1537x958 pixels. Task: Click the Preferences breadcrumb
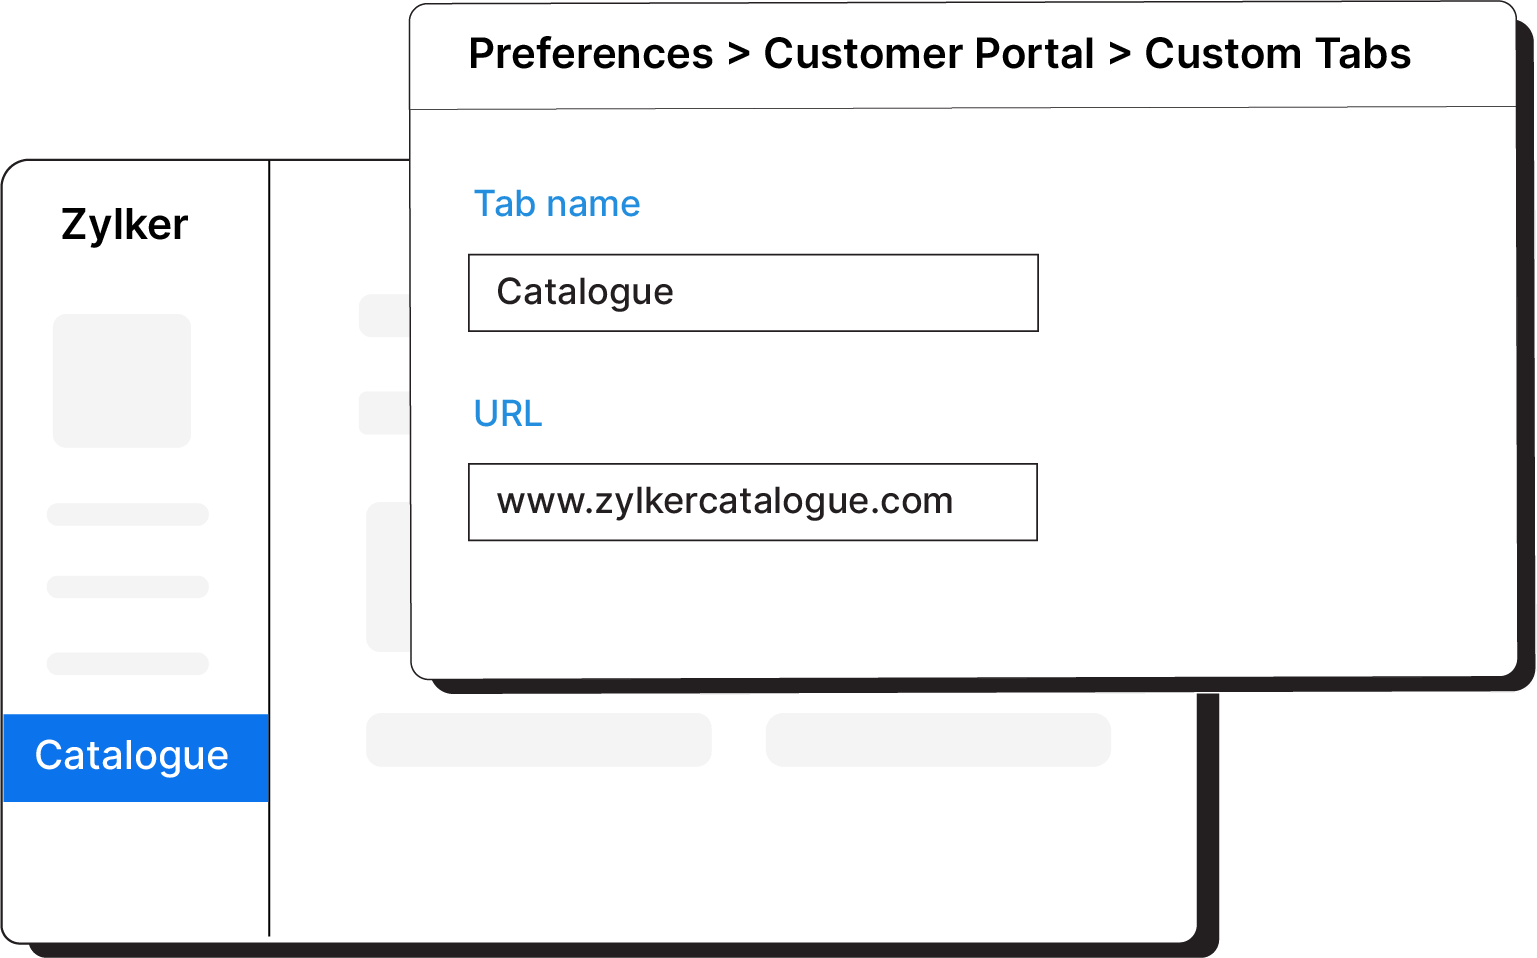pyautogui.click(x=590, y=54)
